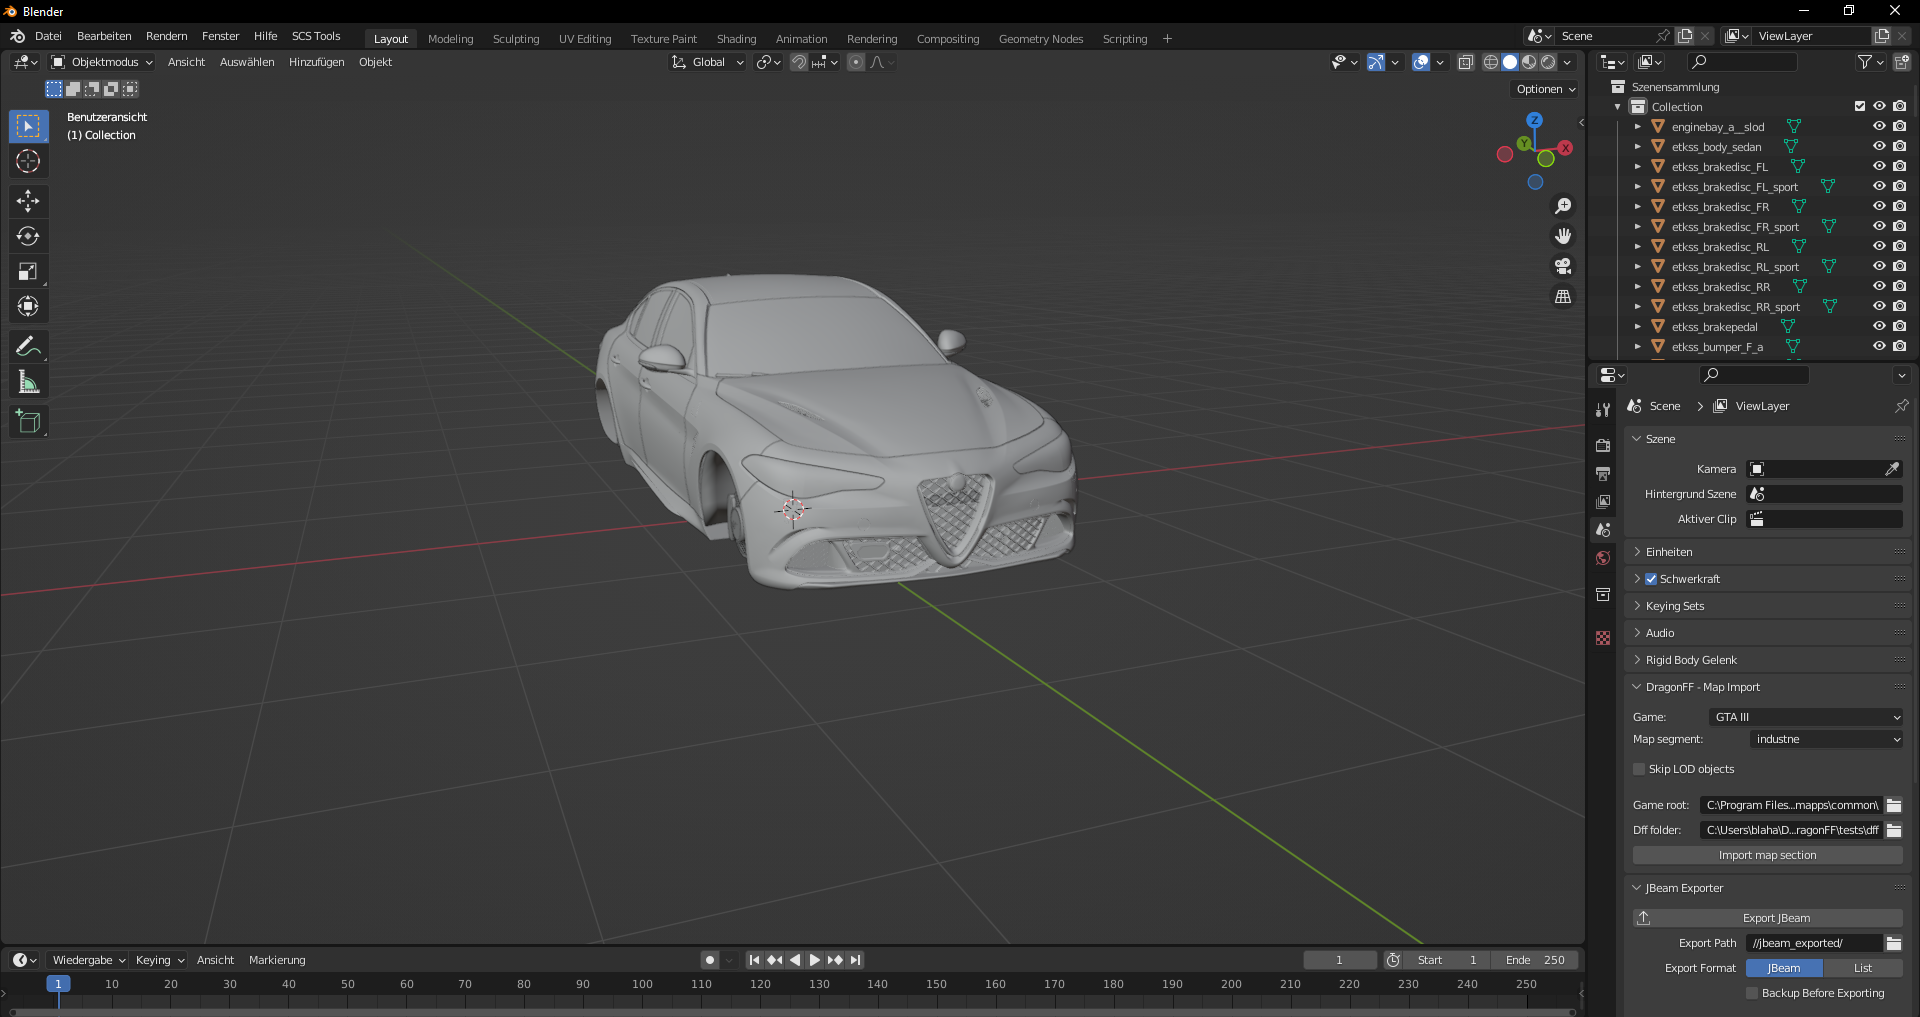The image size is (1920, 1017).
Task: Open the Render properties tab
Action: point(1603,446)
